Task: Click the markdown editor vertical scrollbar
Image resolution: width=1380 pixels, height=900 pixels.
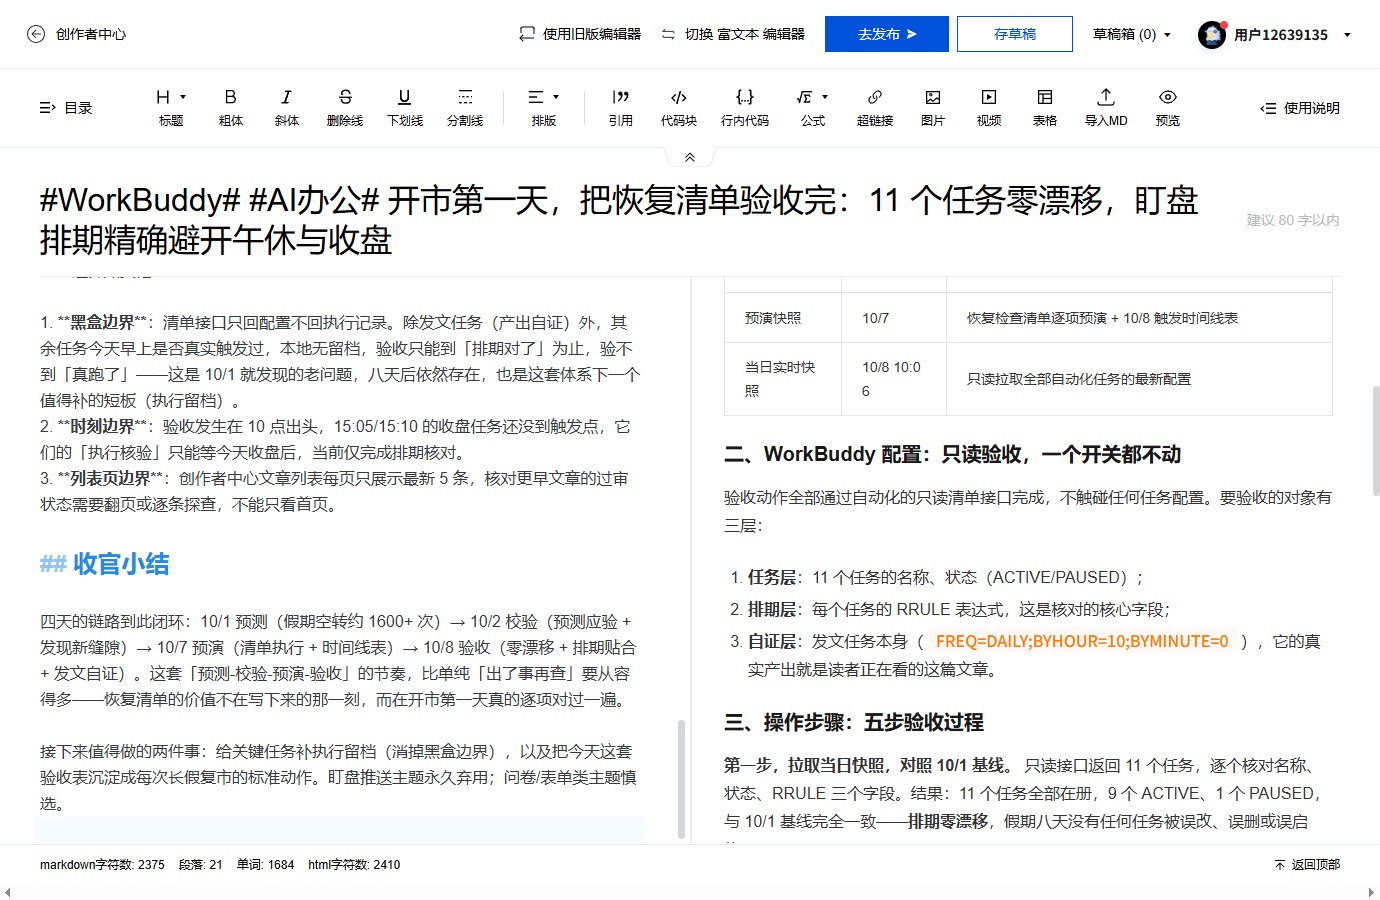Action: 681,778
